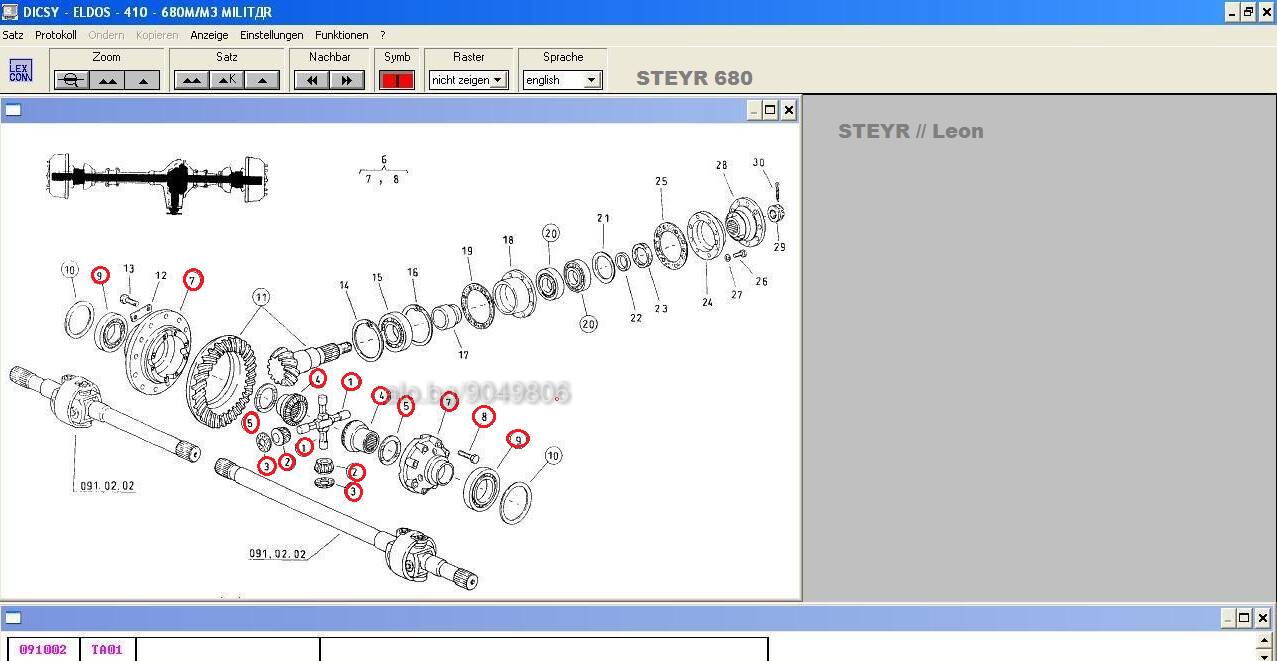Select part number 18 label

(x=508, y=240)
